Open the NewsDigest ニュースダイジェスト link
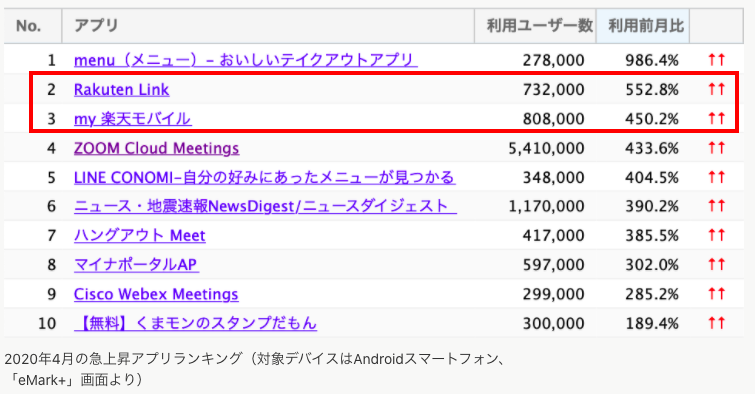The width and height of the screenshot is (755, 394). tap(265, 206)
